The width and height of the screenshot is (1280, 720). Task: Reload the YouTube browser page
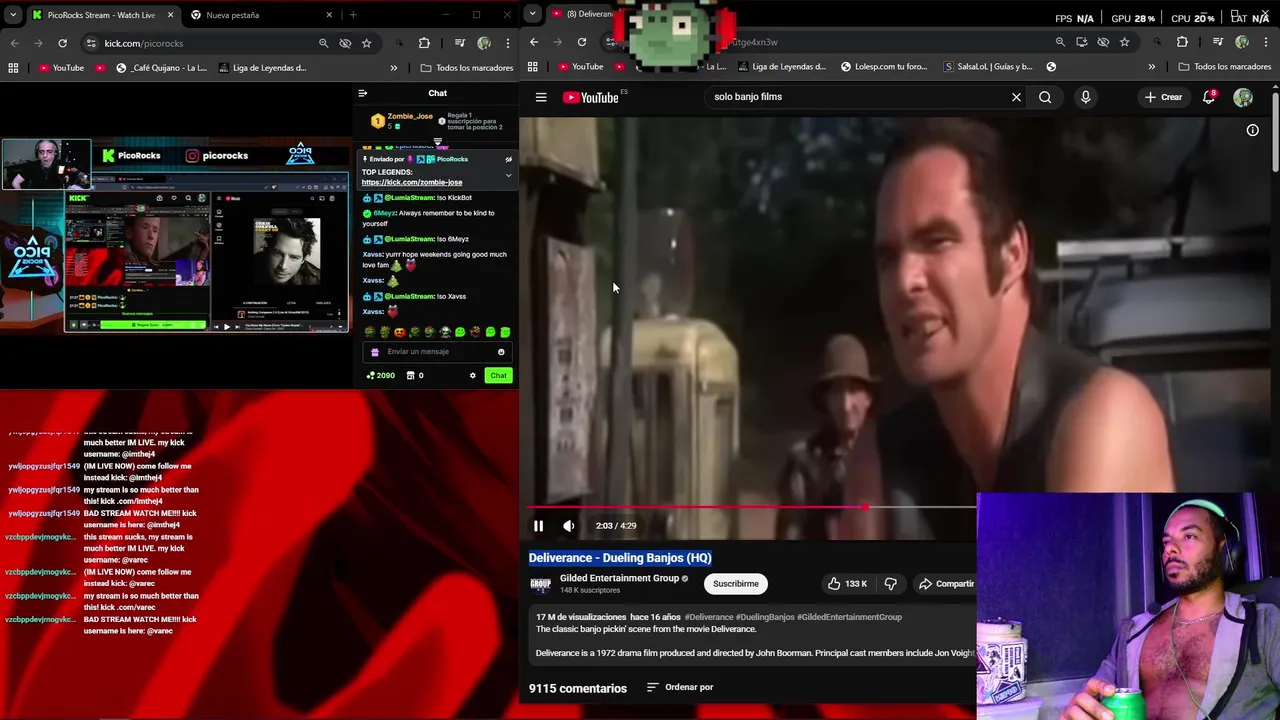[x=582, y=42]
